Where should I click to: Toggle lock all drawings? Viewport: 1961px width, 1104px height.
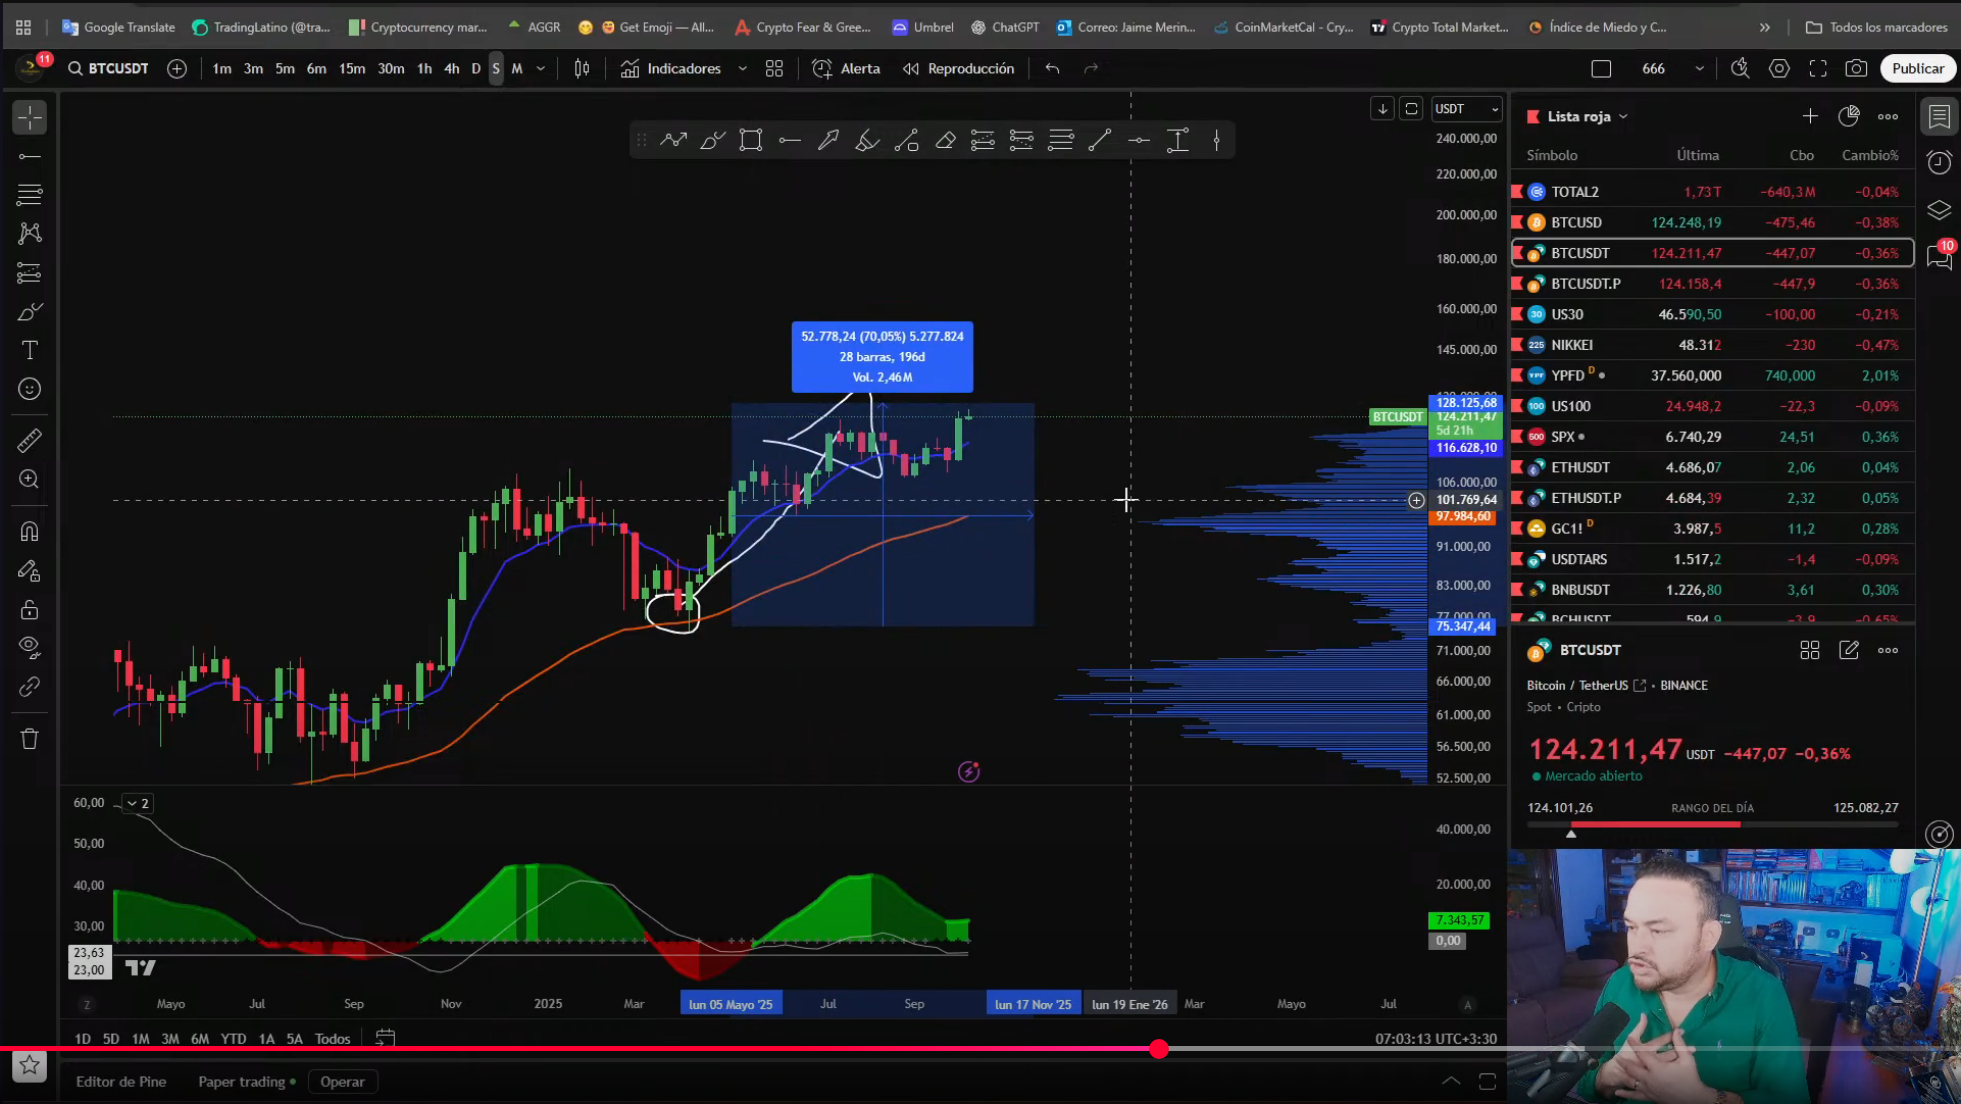click(x=30, y=609)
